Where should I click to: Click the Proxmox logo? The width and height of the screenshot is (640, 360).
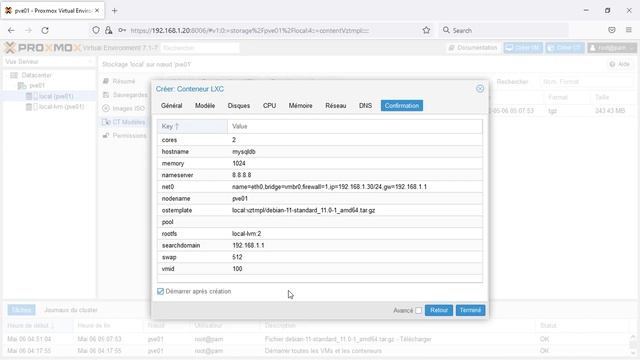pyautogui.click(x=43, y=48)
